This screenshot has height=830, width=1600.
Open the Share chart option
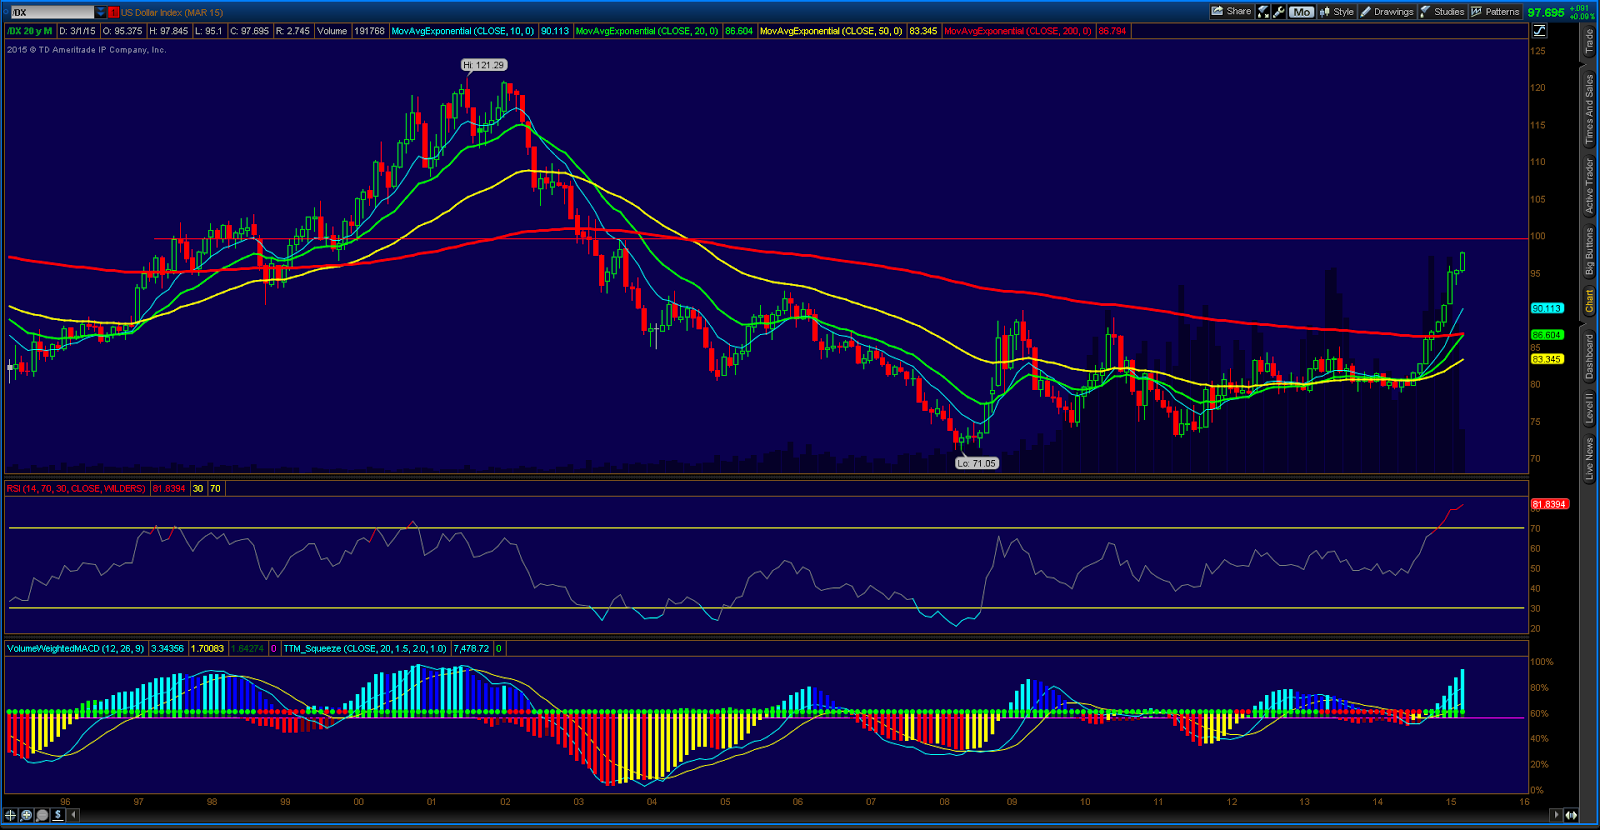pos(1232,12)
